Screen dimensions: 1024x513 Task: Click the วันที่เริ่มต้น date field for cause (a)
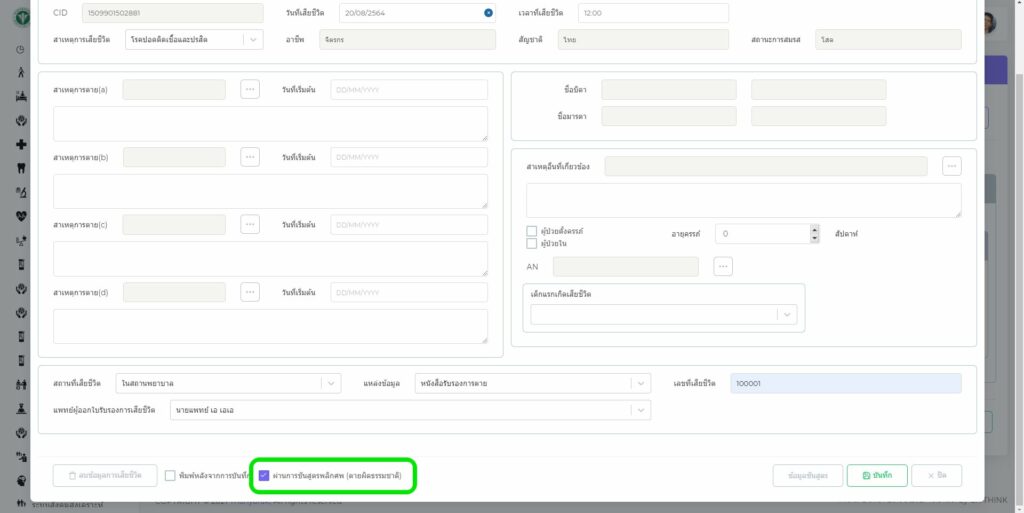click(x=408, y=90)
